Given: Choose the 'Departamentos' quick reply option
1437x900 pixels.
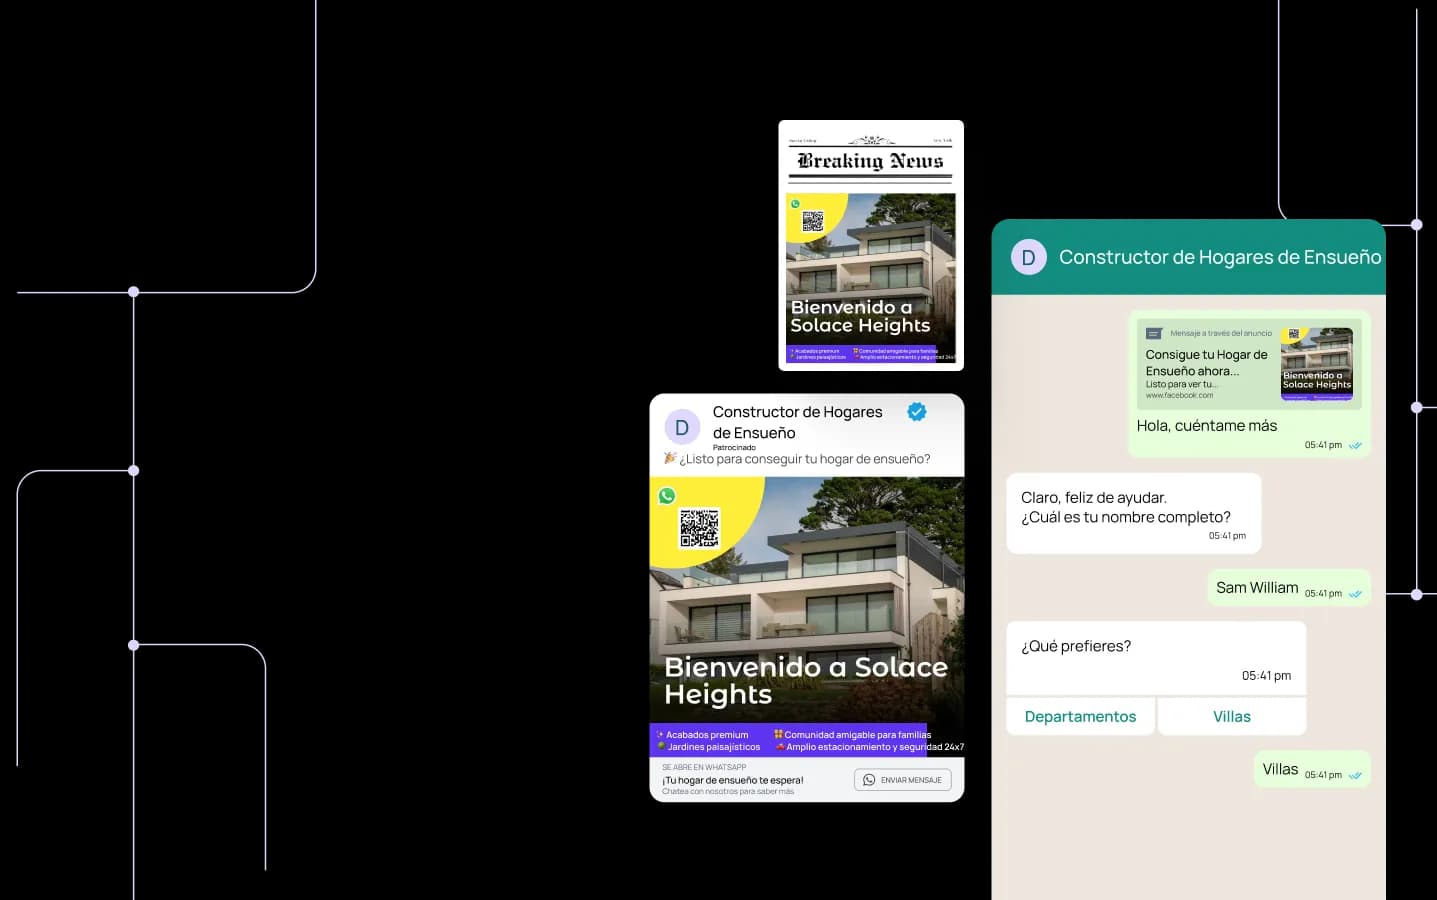Looking at the screenshot, I should tap(1080, 716).
